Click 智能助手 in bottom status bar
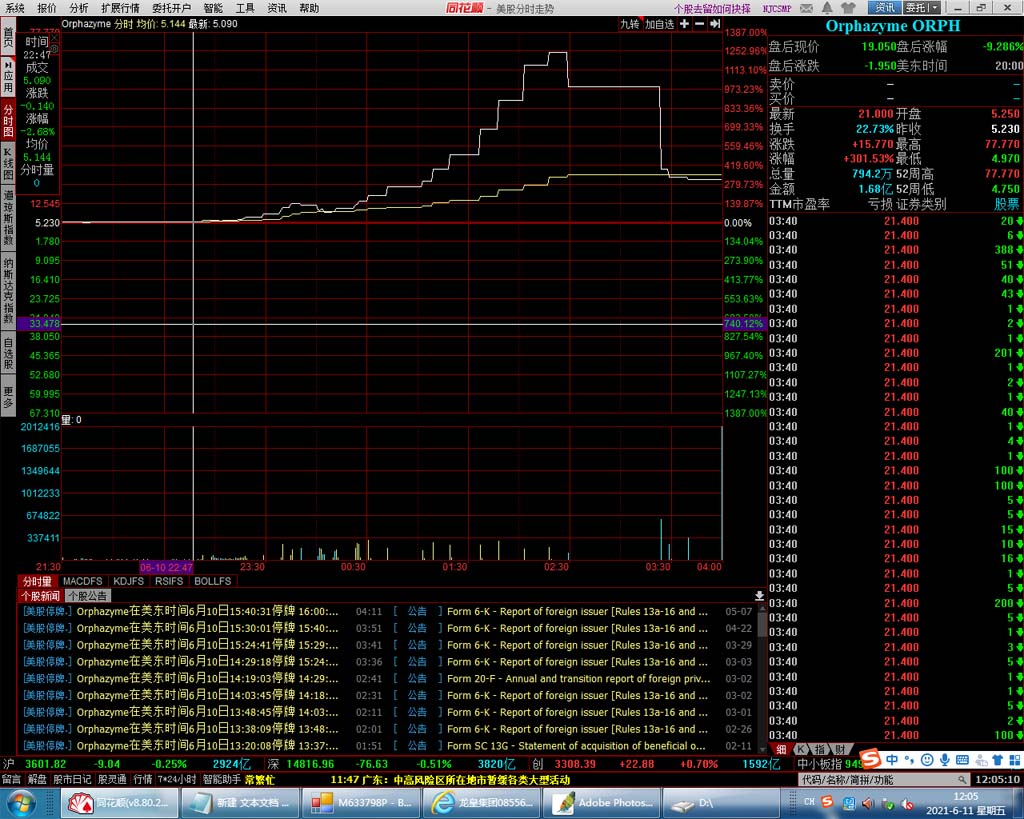Viewport: 1024px width, 819px height. tap(221, 780)
